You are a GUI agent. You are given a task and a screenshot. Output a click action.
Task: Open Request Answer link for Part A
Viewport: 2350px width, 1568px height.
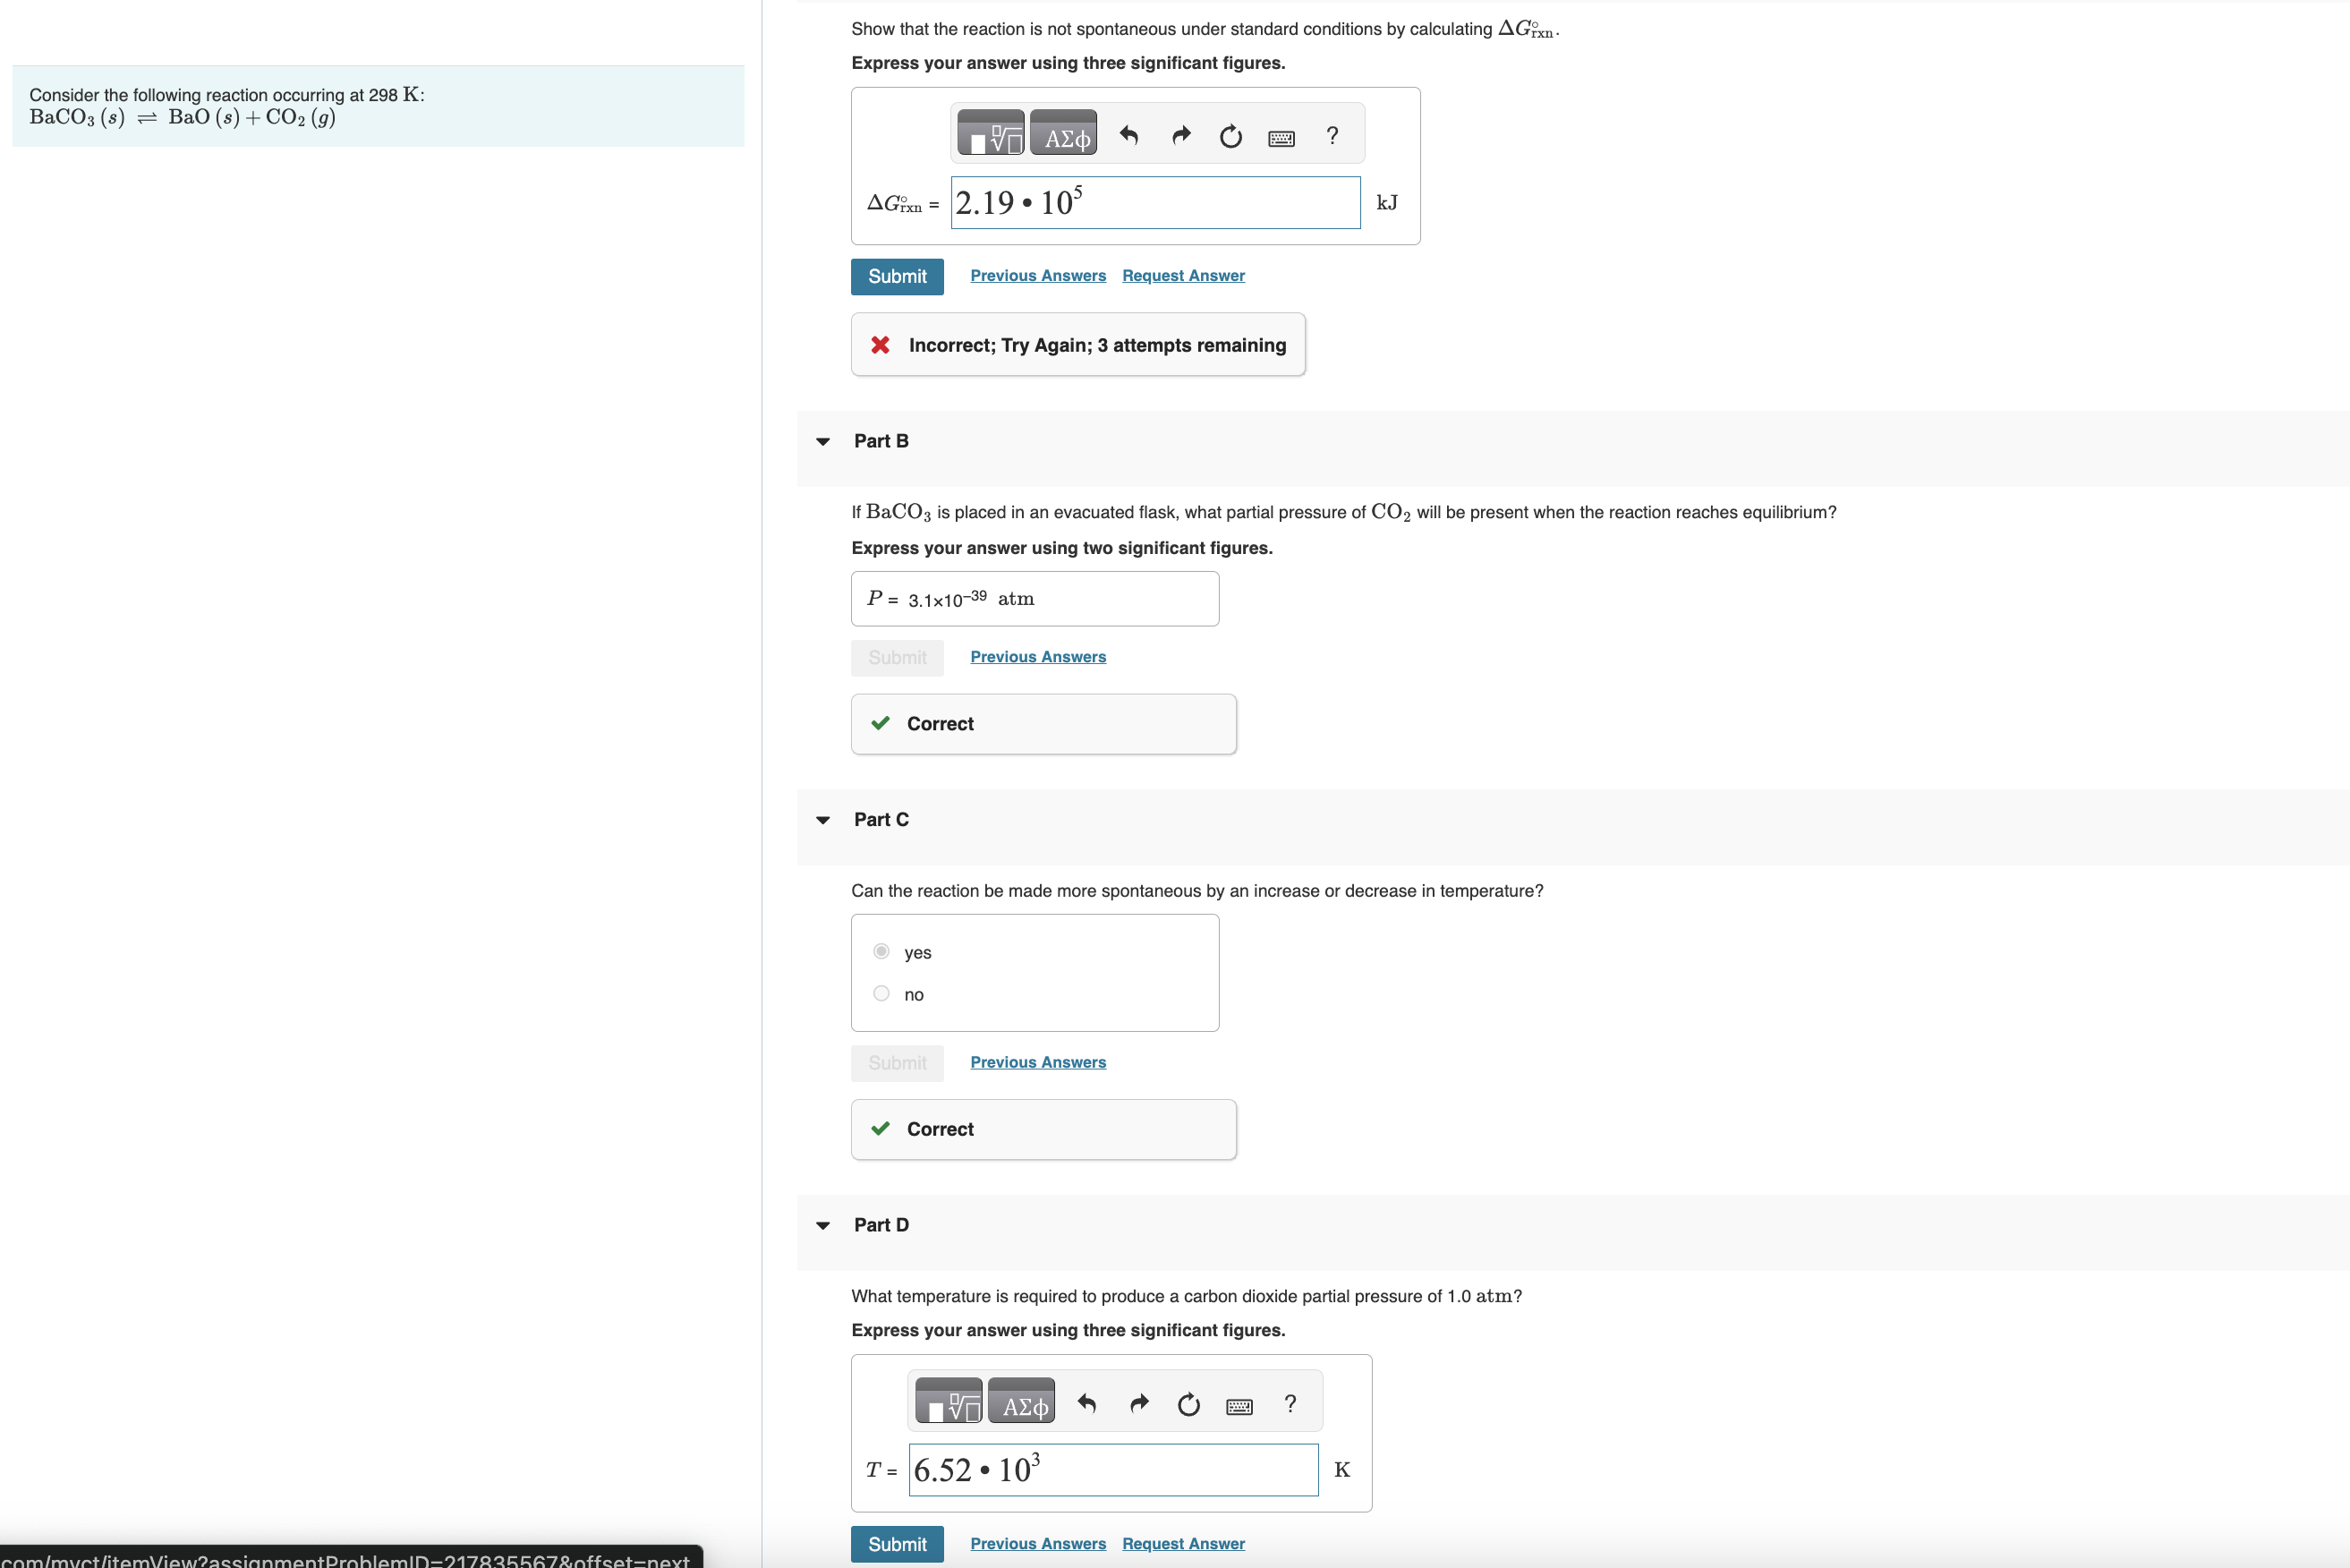(1183, 276)
